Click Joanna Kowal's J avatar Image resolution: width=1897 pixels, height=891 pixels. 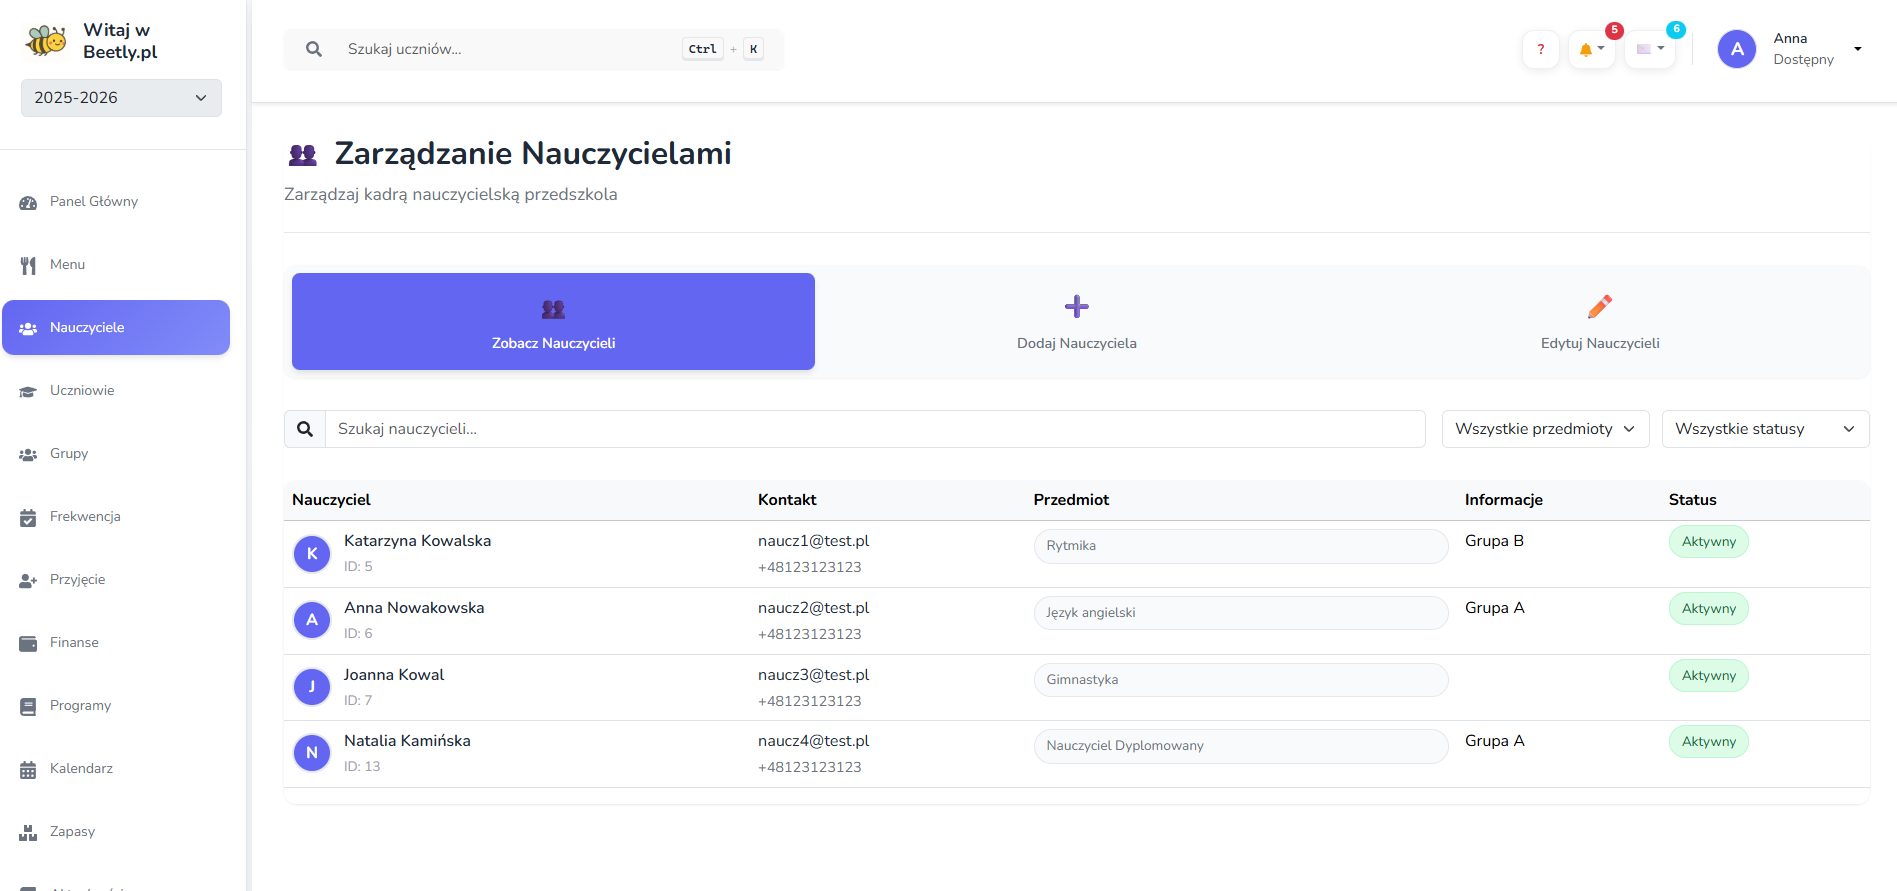pos(312,687)
